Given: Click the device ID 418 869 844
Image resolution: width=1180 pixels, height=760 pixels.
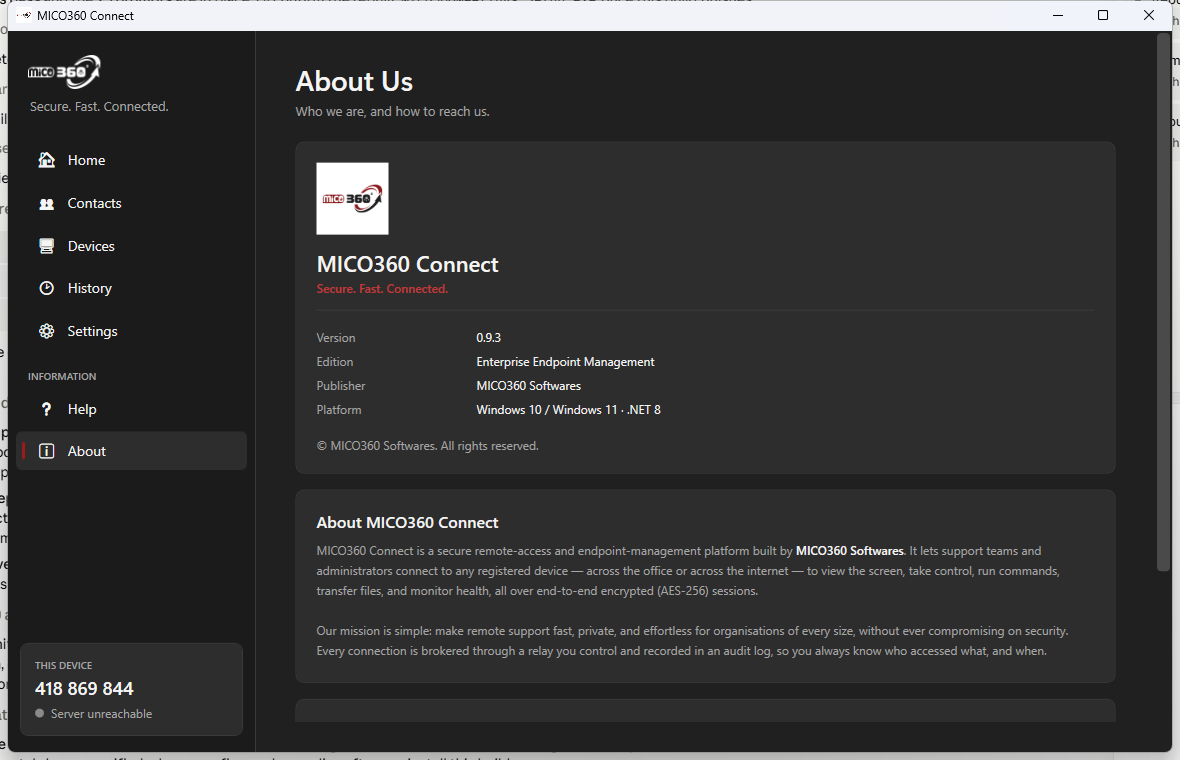Looking at the screenshot, I should 84,689.
